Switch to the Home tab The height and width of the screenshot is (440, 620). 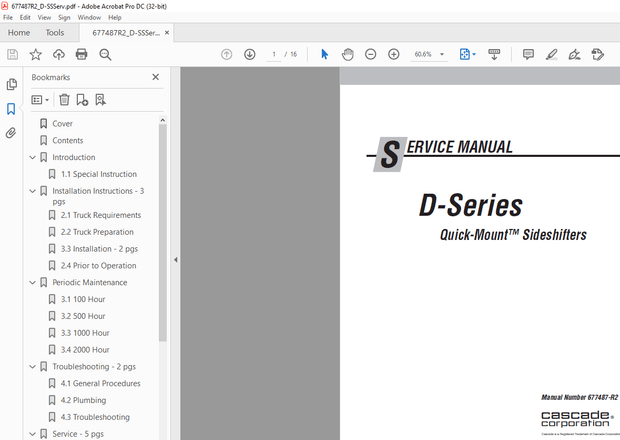pos(19,33)
